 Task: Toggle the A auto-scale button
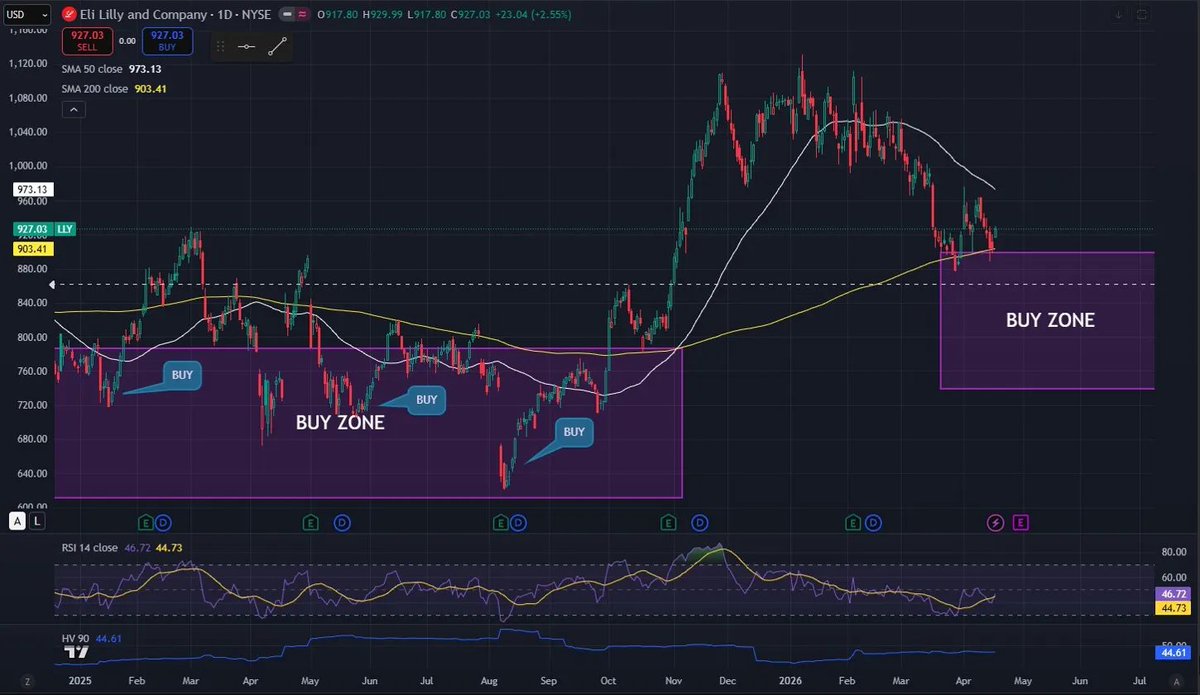tap(18, 521)
